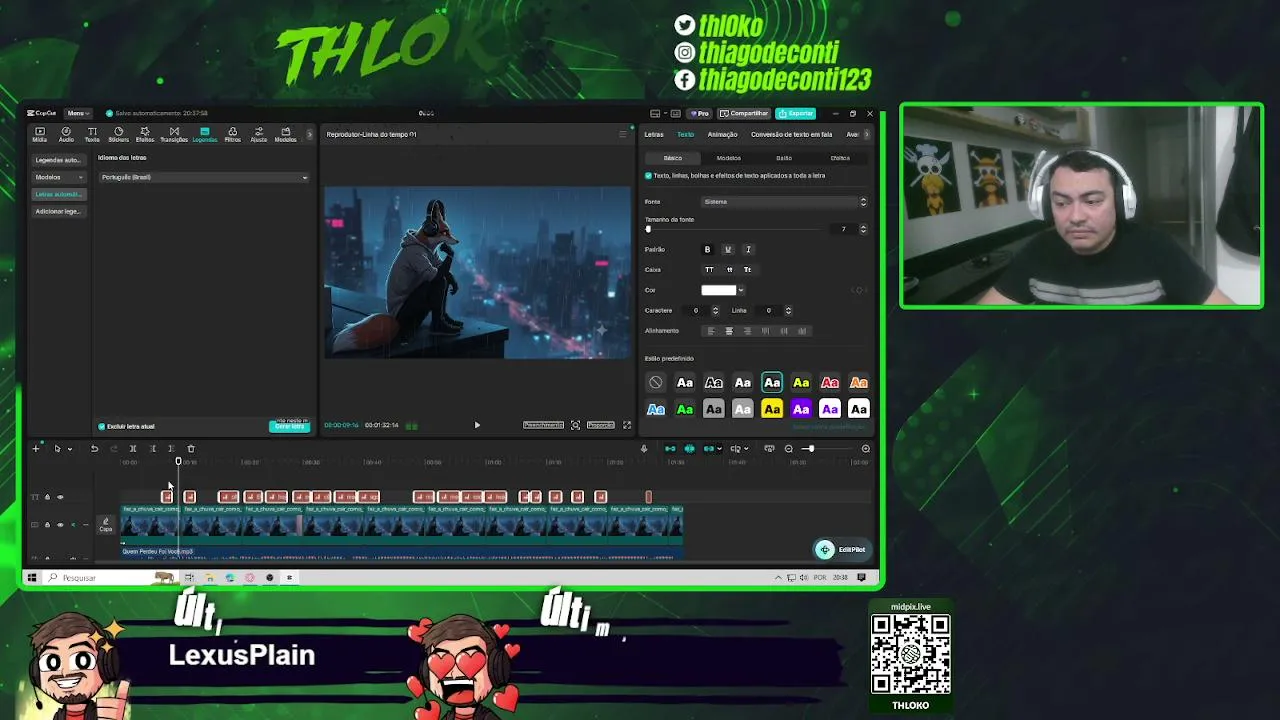This screenshot has width=1280, height=720.
Task: Adjust the font size stepper
Action: [x=863, y=230]
